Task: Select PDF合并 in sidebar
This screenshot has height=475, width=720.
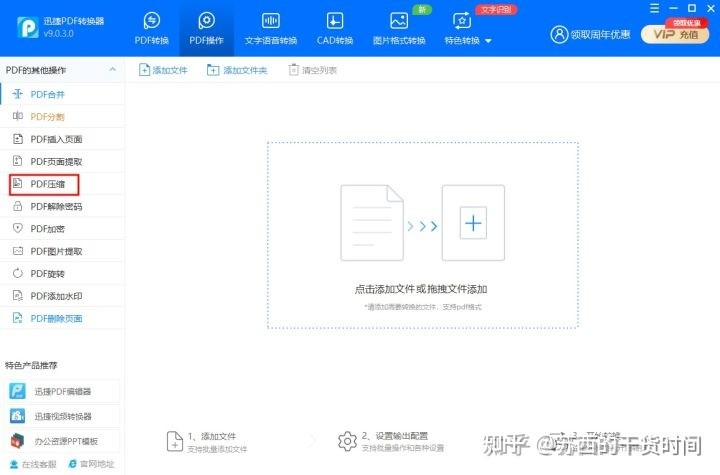Action: pyautogui.click(x=47, y=94)
